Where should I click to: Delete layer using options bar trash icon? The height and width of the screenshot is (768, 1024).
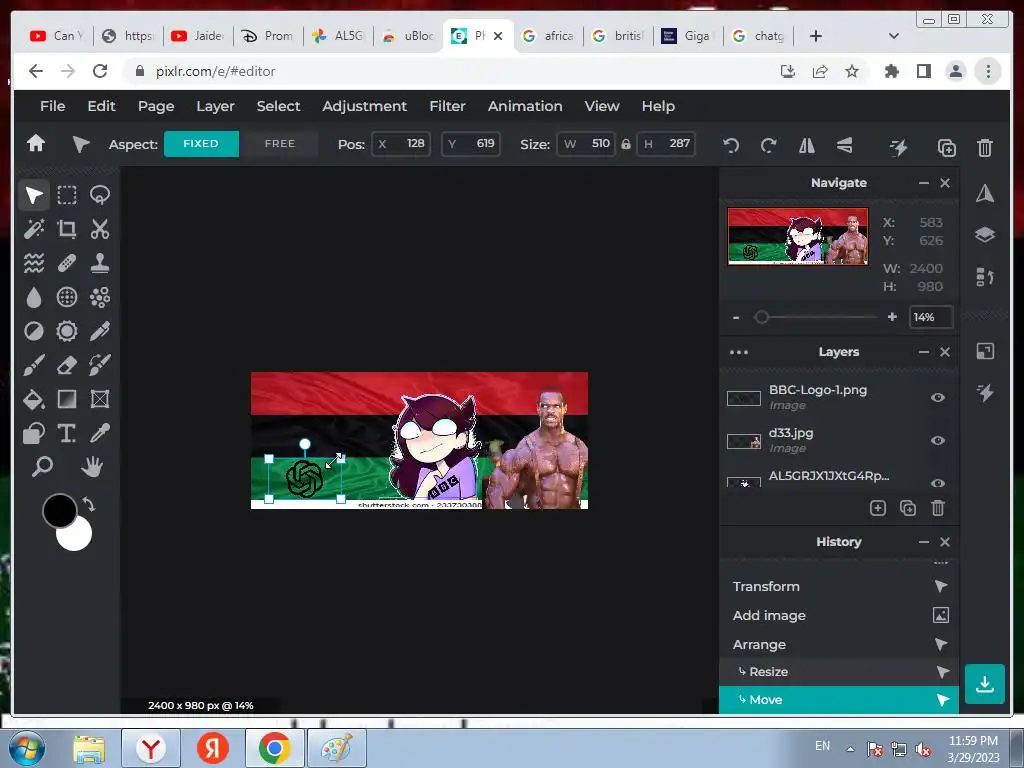(x=985, y=148)
